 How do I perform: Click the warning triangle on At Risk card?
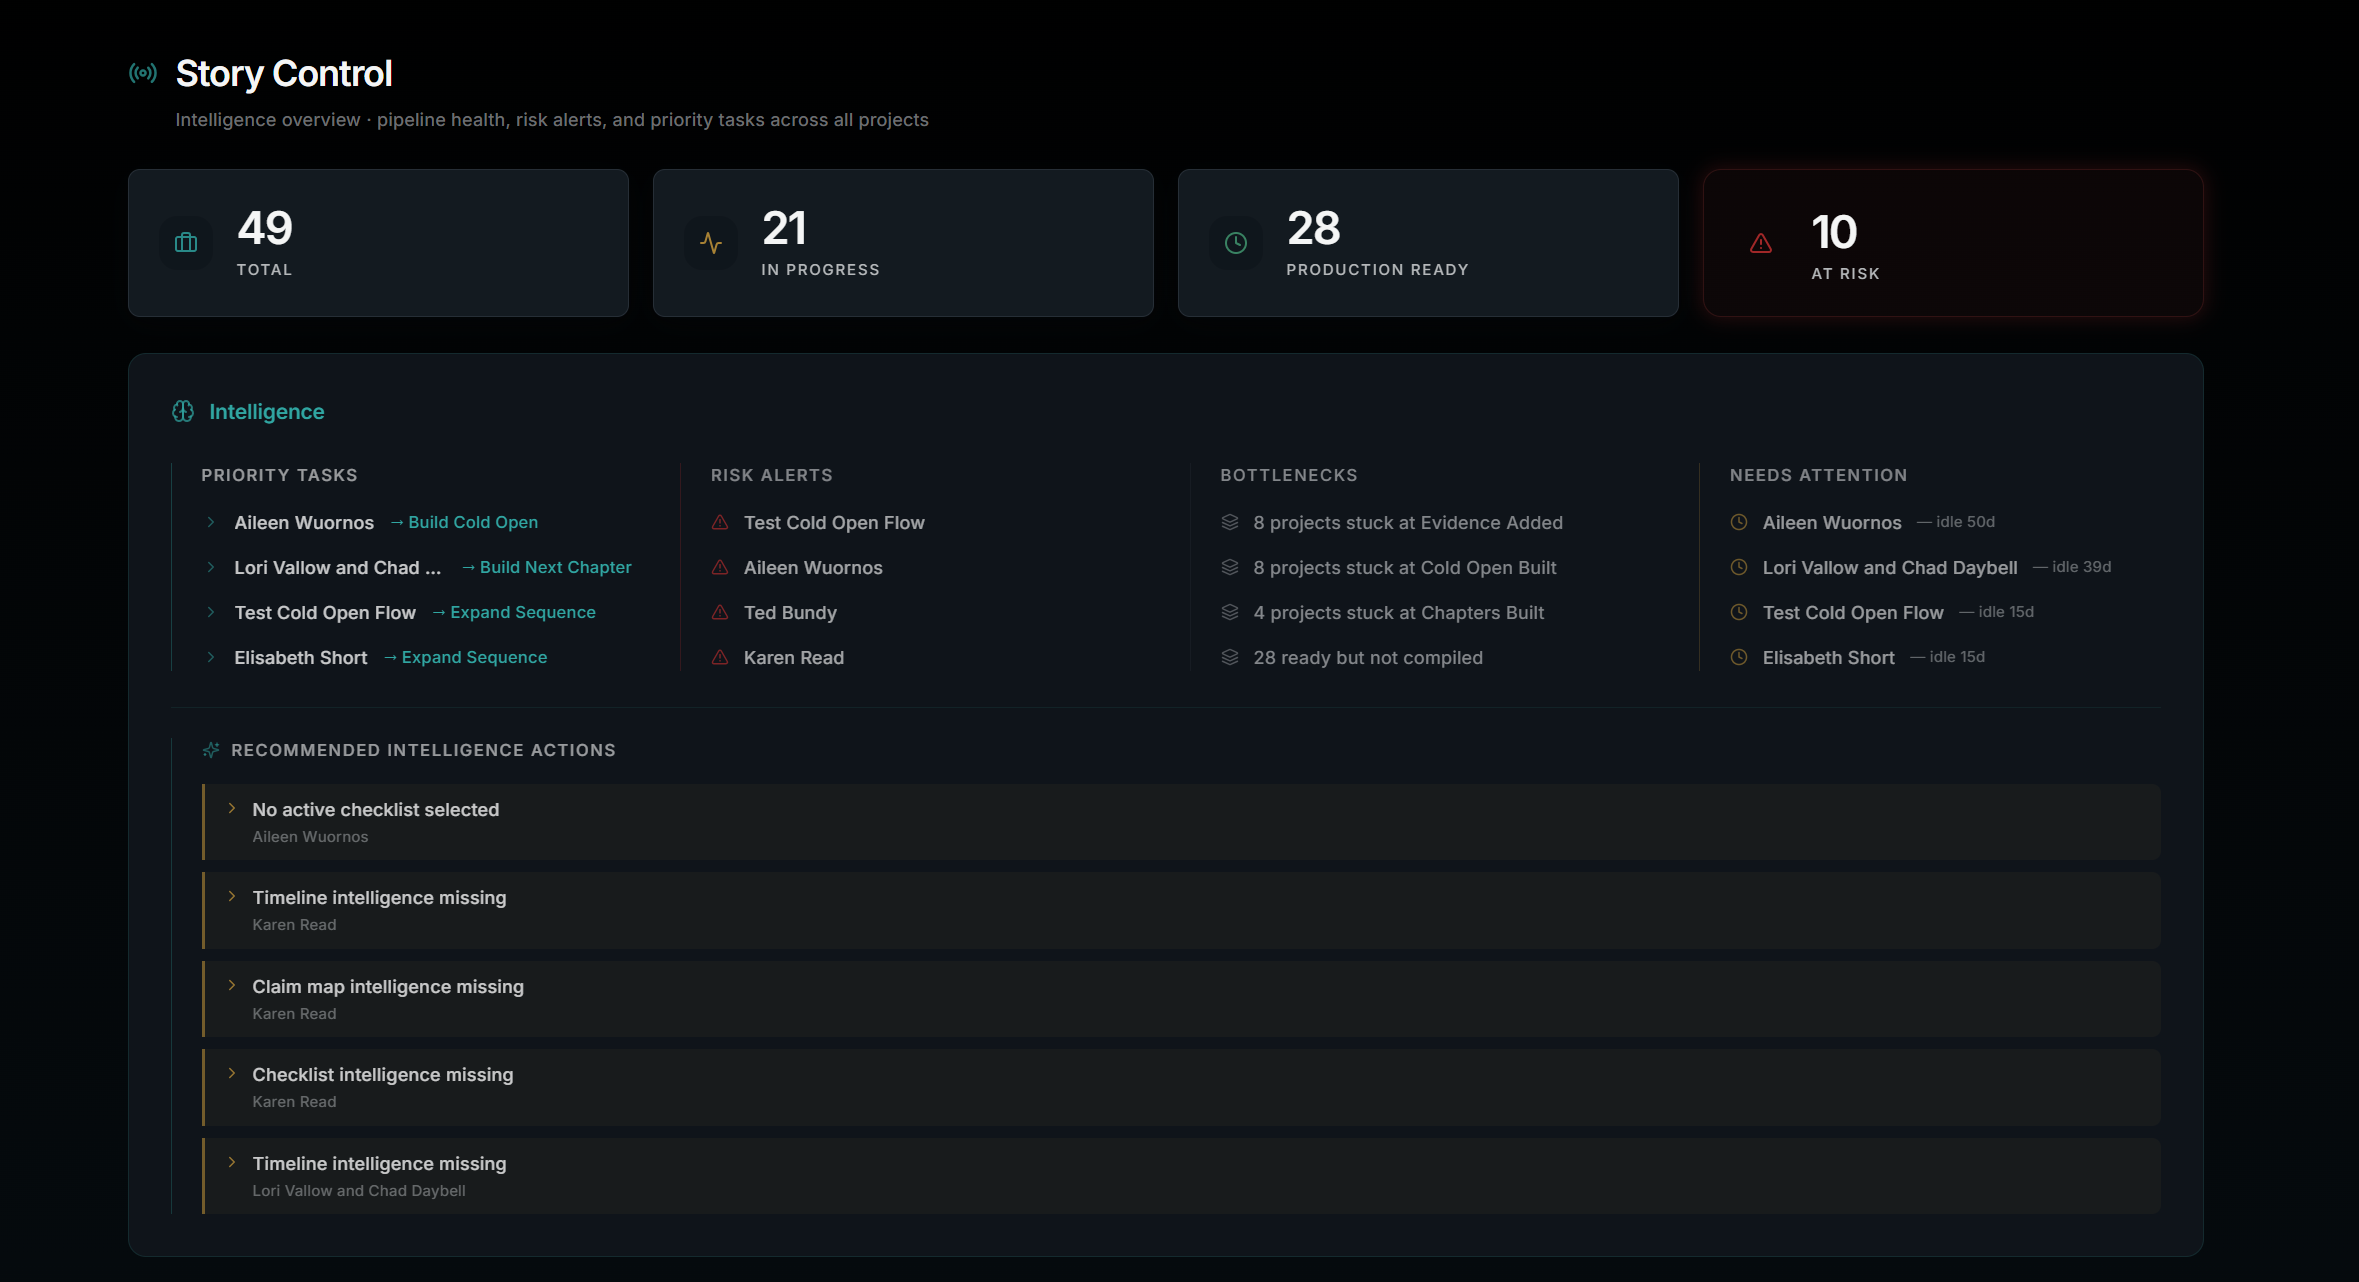click(x=1761, y=243)
